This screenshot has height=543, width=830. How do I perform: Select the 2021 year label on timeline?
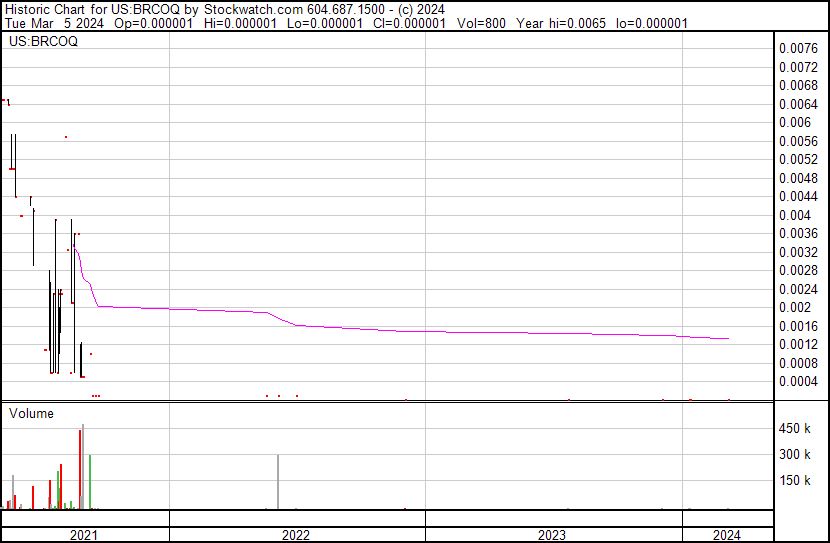click(85, 535)
